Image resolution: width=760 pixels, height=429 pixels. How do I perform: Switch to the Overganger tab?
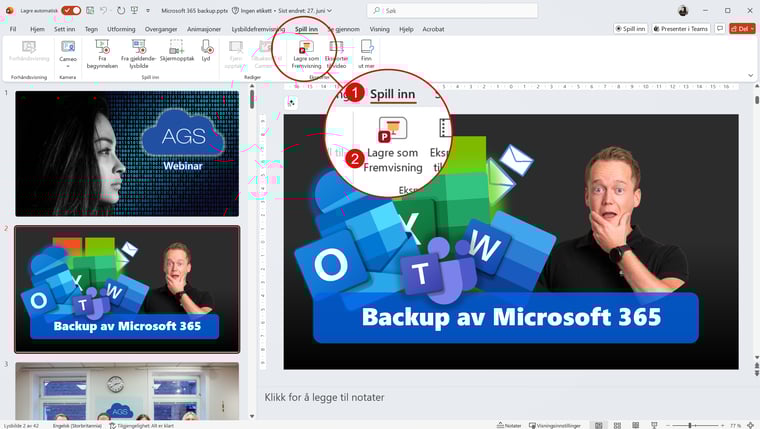(161, 29)
